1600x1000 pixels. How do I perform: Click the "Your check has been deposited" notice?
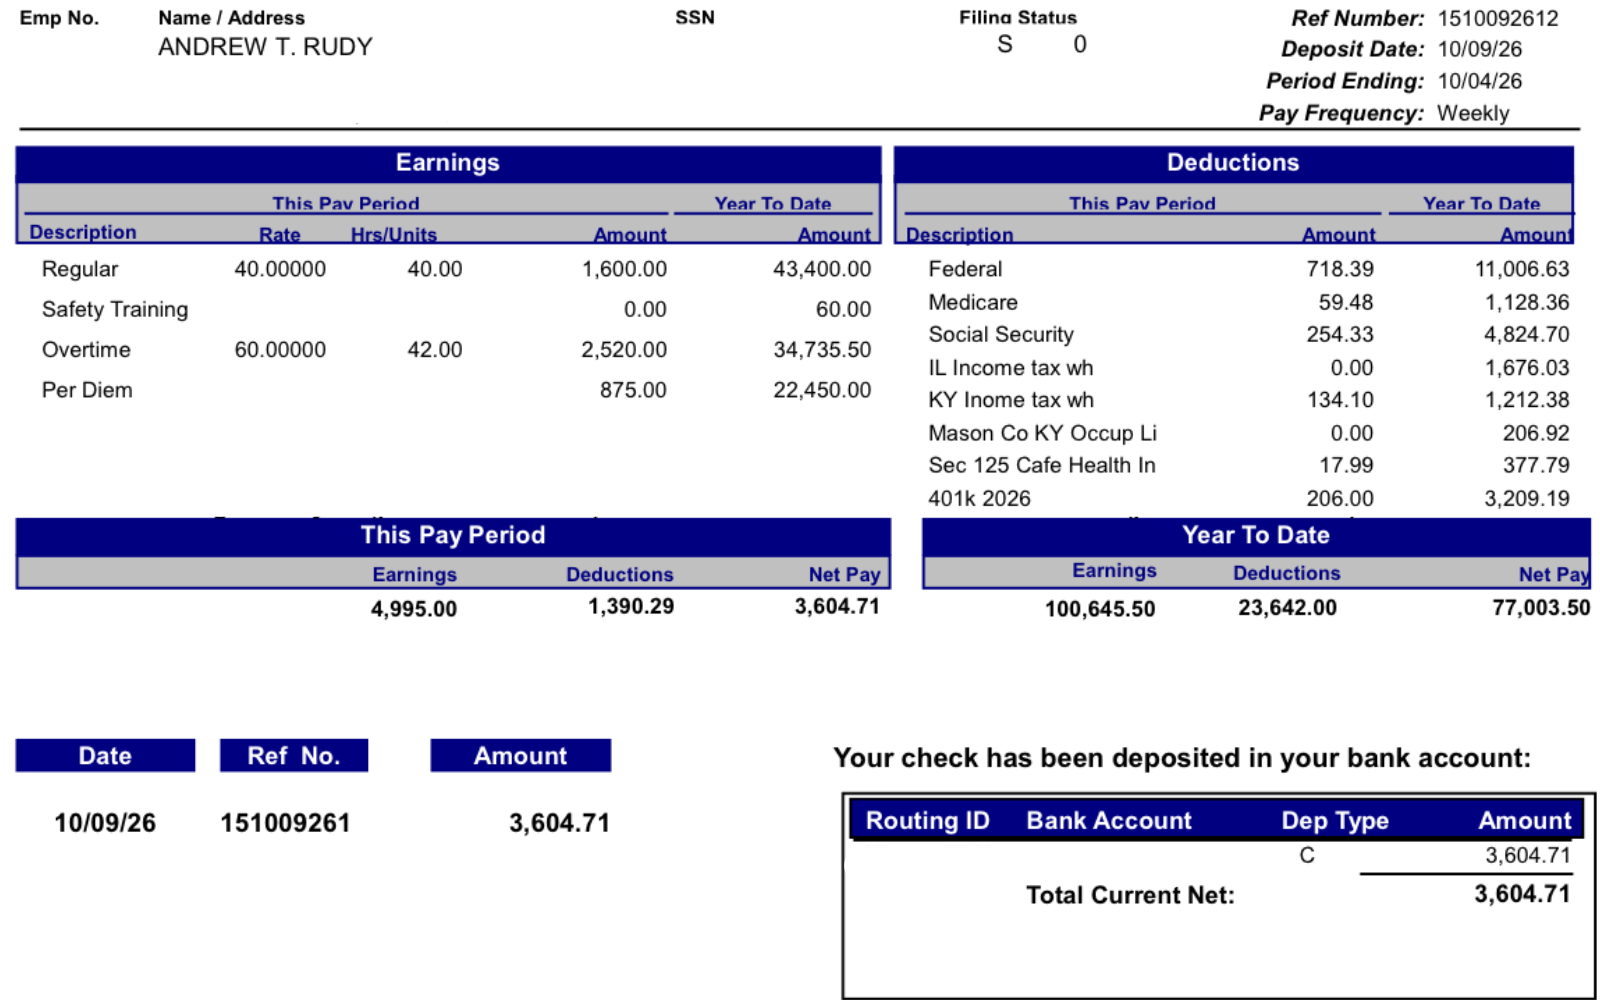pyautogui.click(x=1182, y=758)
